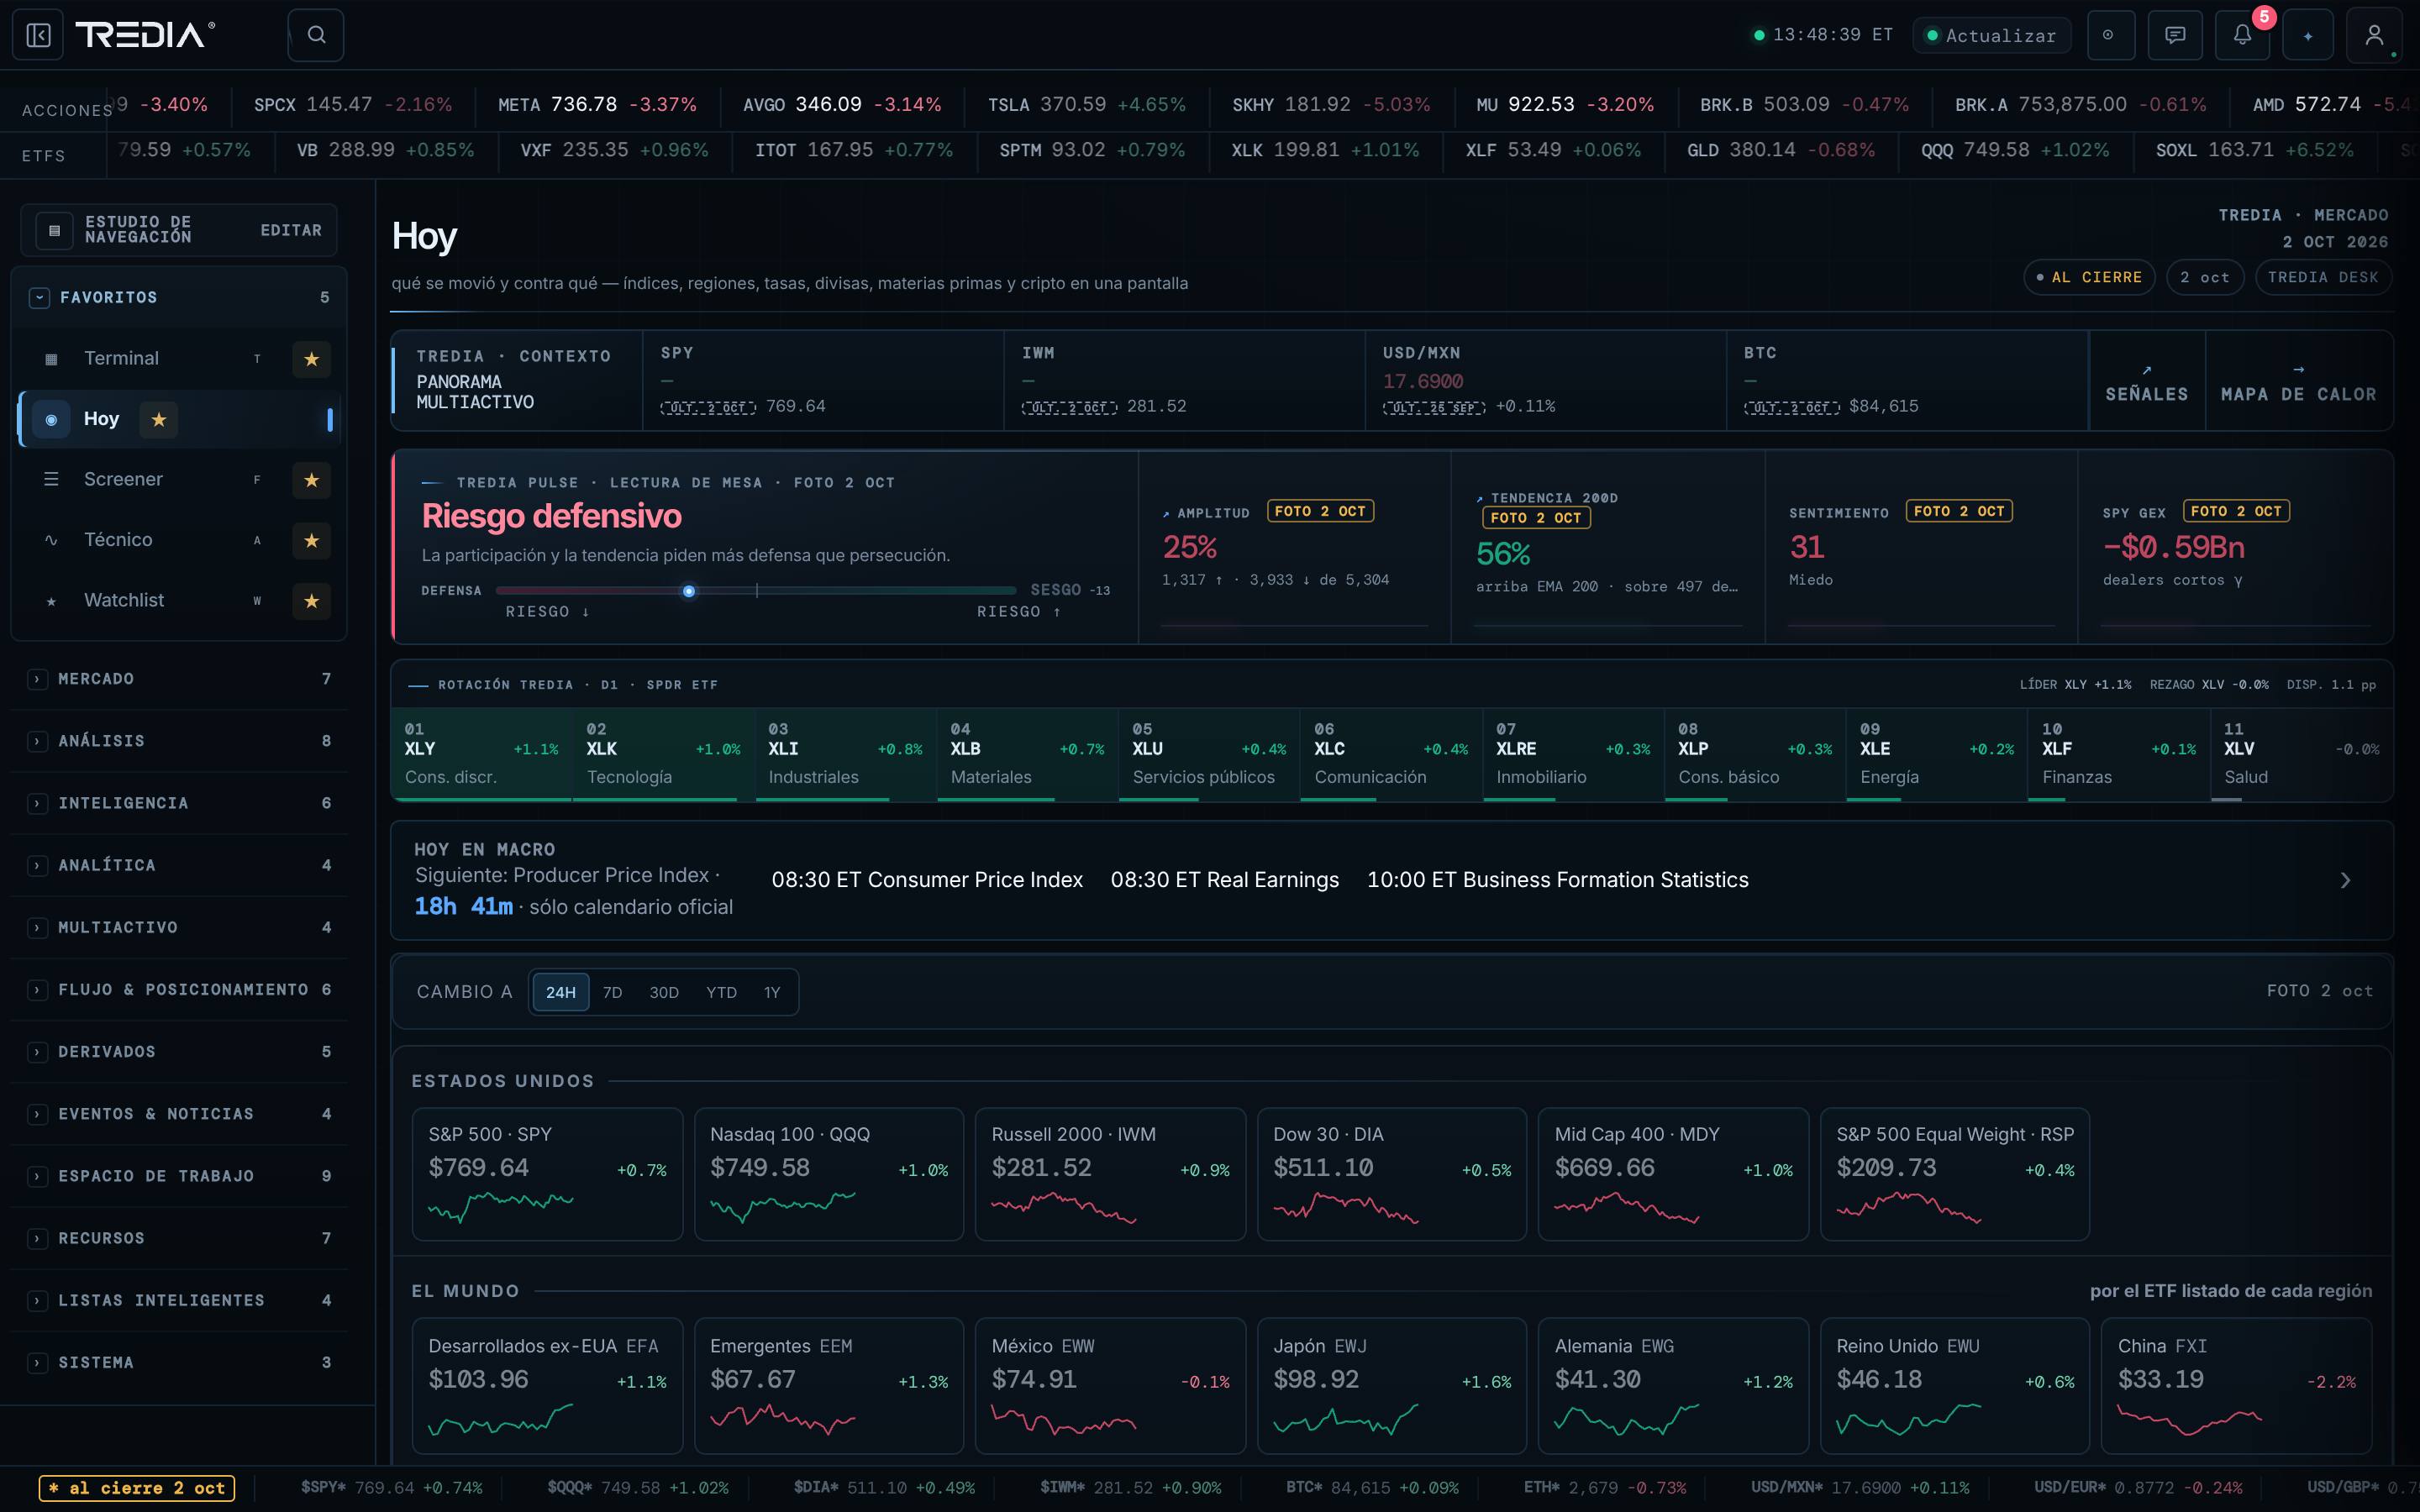Expand the Inteligencia section
The image size is (2420, 1512).
(x=180, y=803)
